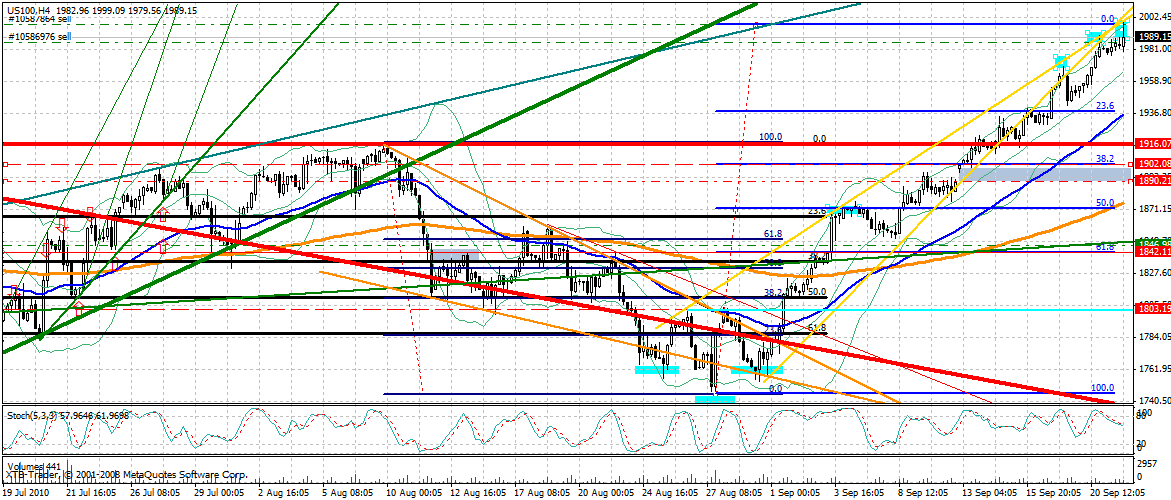The image size is (1171, 500).
Task: Click the 100.0 Fibonacci label on thick red line
Action: point(770,137)
